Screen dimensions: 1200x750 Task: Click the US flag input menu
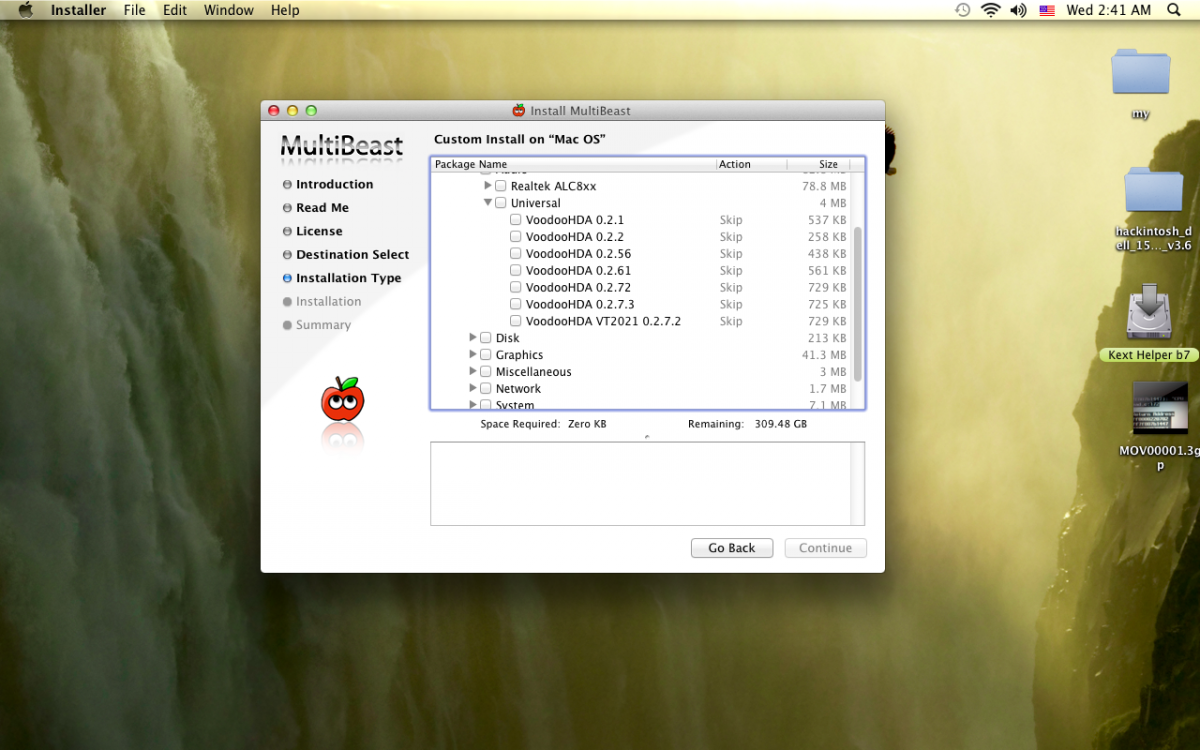[x=1047, y=10]
